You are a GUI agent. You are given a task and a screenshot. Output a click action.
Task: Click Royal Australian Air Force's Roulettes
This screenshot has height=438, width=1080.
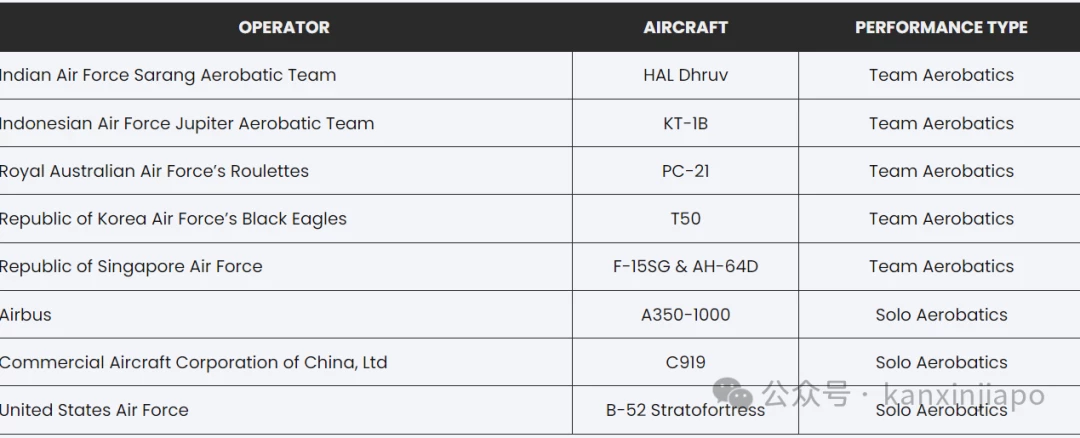[x=154, y=171]
